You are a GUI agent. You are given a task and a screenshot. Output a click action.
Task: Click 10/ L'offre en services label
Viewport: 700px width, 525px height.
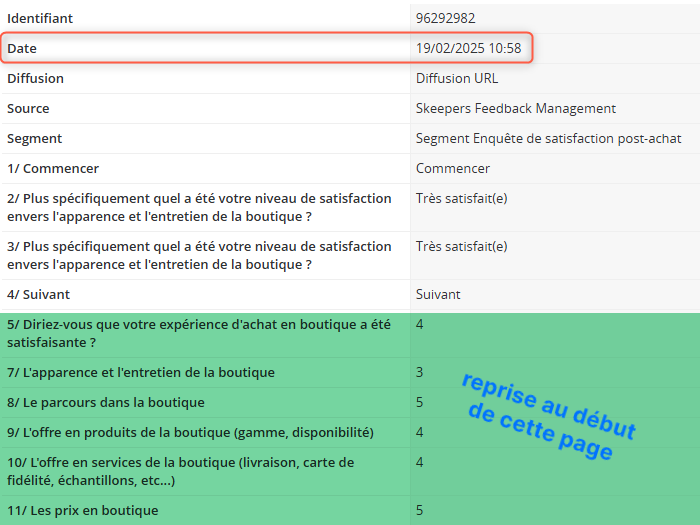click(180, 471)
